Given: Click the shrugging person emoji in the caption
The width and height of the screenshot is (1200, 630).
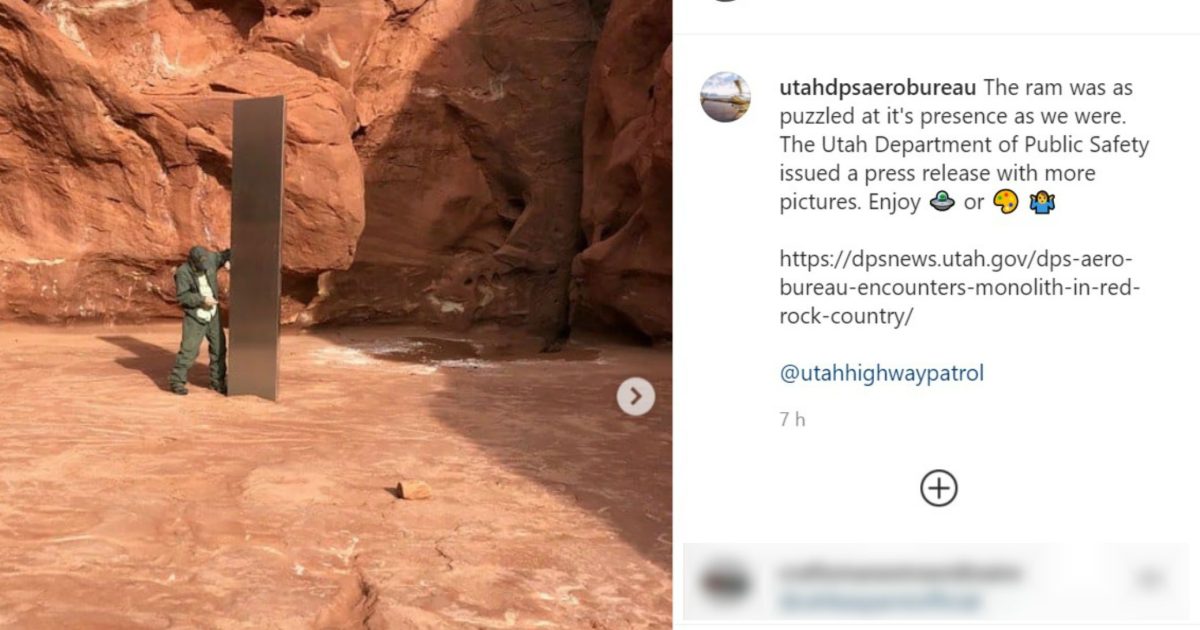Looking at the screenshot, I should click(x=1043, y=202).
